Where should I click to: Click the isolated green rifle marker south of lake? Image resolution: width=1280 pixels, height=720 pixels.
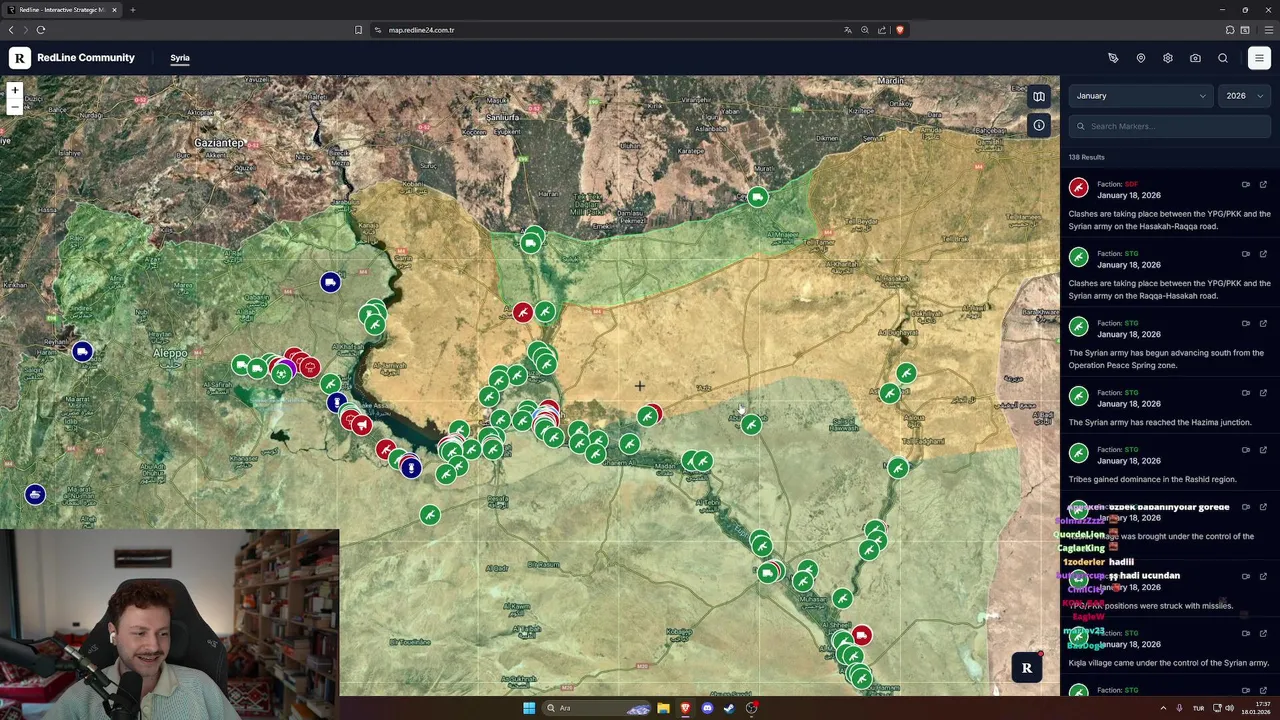click(429, 514)
